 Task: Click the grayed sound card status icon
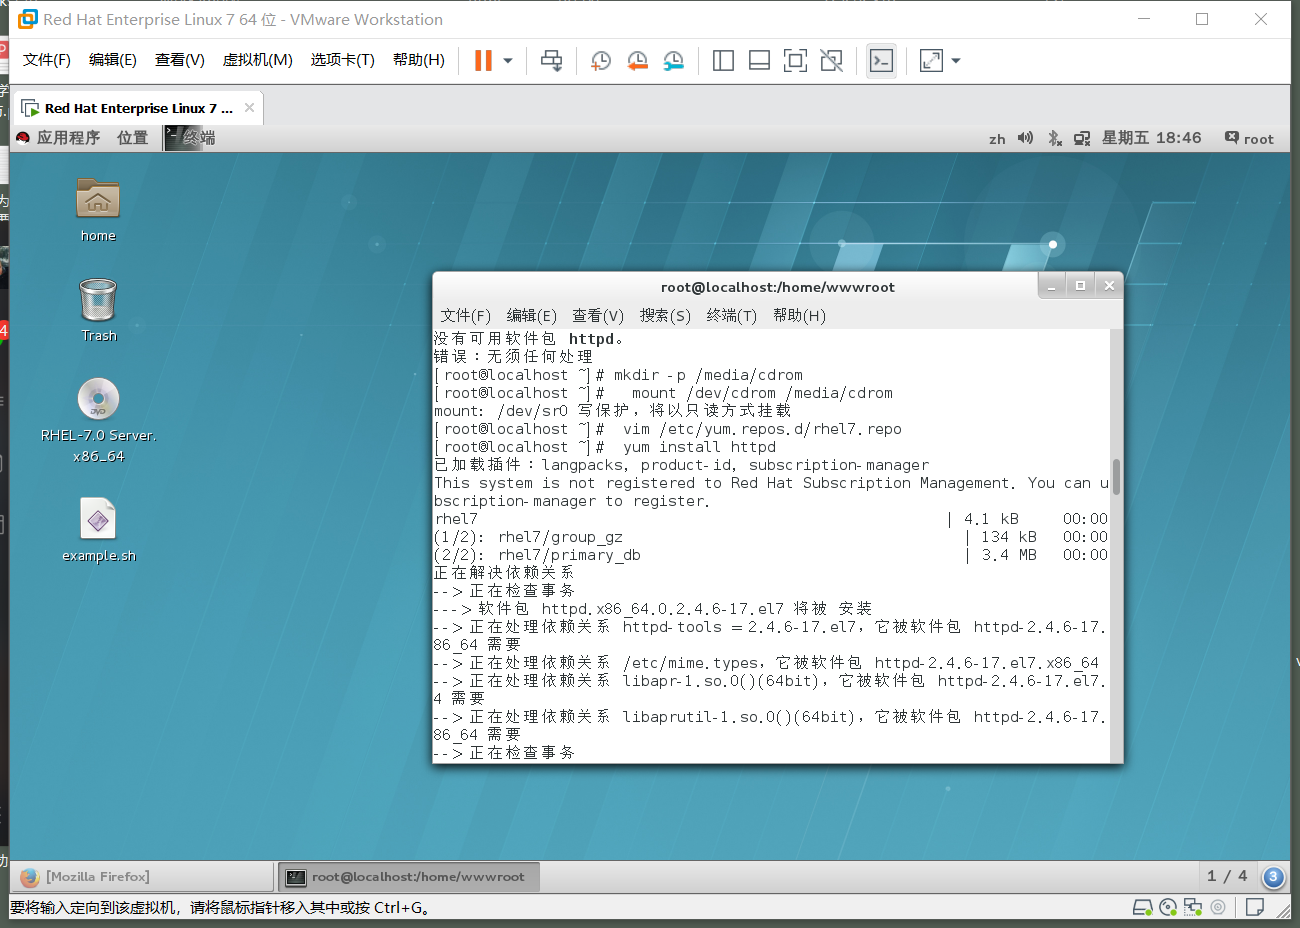(x=1218, y=907)
